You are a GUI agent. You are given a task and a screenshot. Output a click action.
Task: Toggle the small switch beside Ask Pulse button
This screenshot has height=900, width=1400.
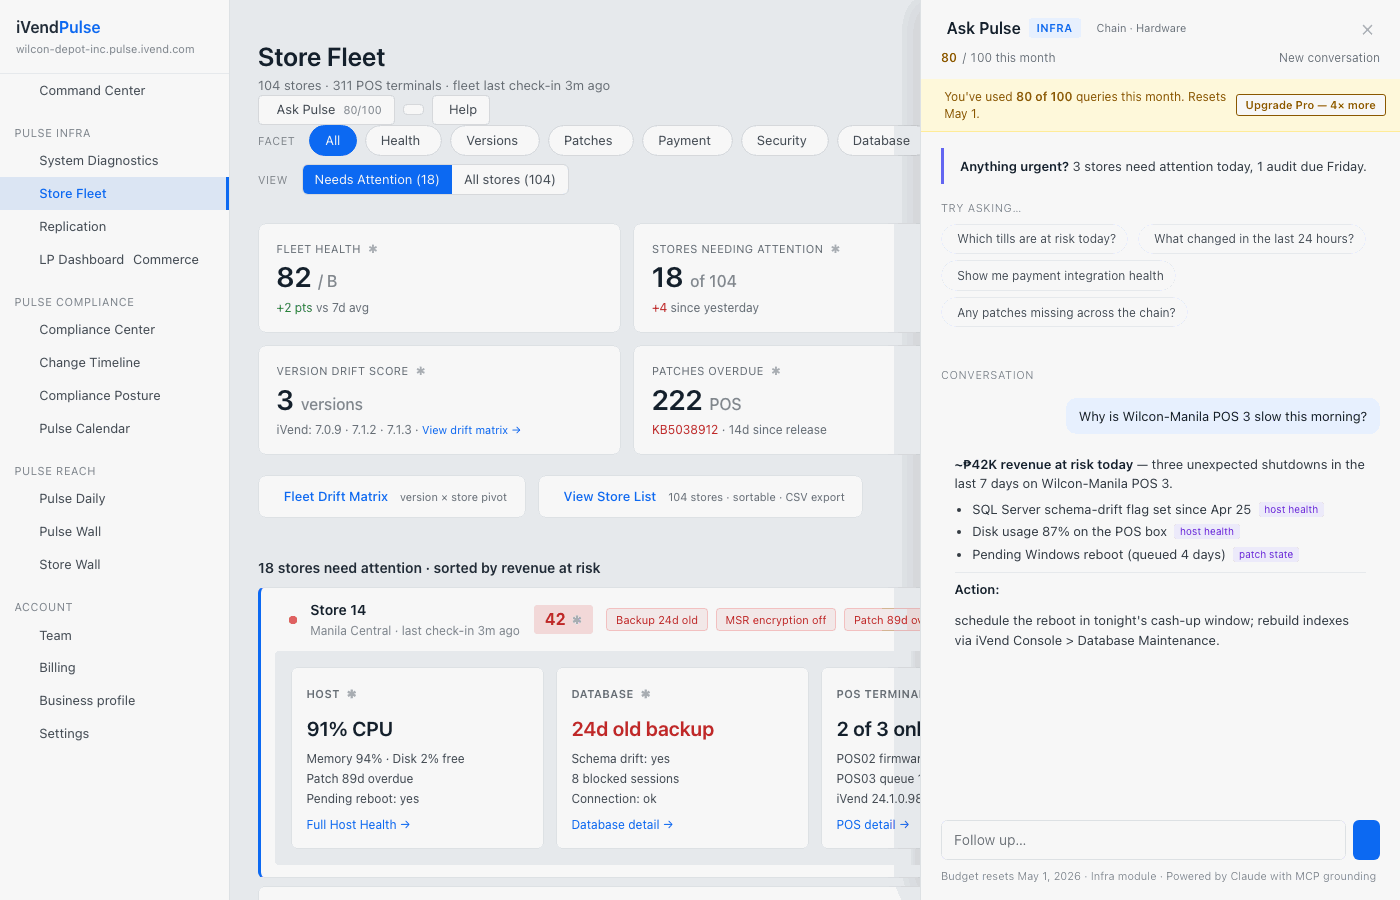coord(413,110)
